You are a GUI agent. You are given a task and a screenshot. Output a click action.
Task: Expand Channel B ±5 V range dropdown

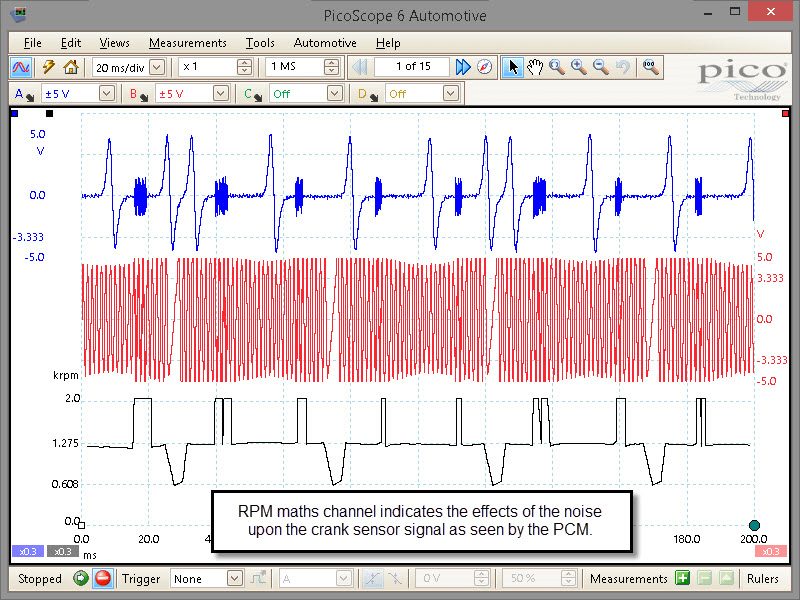click(x=220, y=94)
